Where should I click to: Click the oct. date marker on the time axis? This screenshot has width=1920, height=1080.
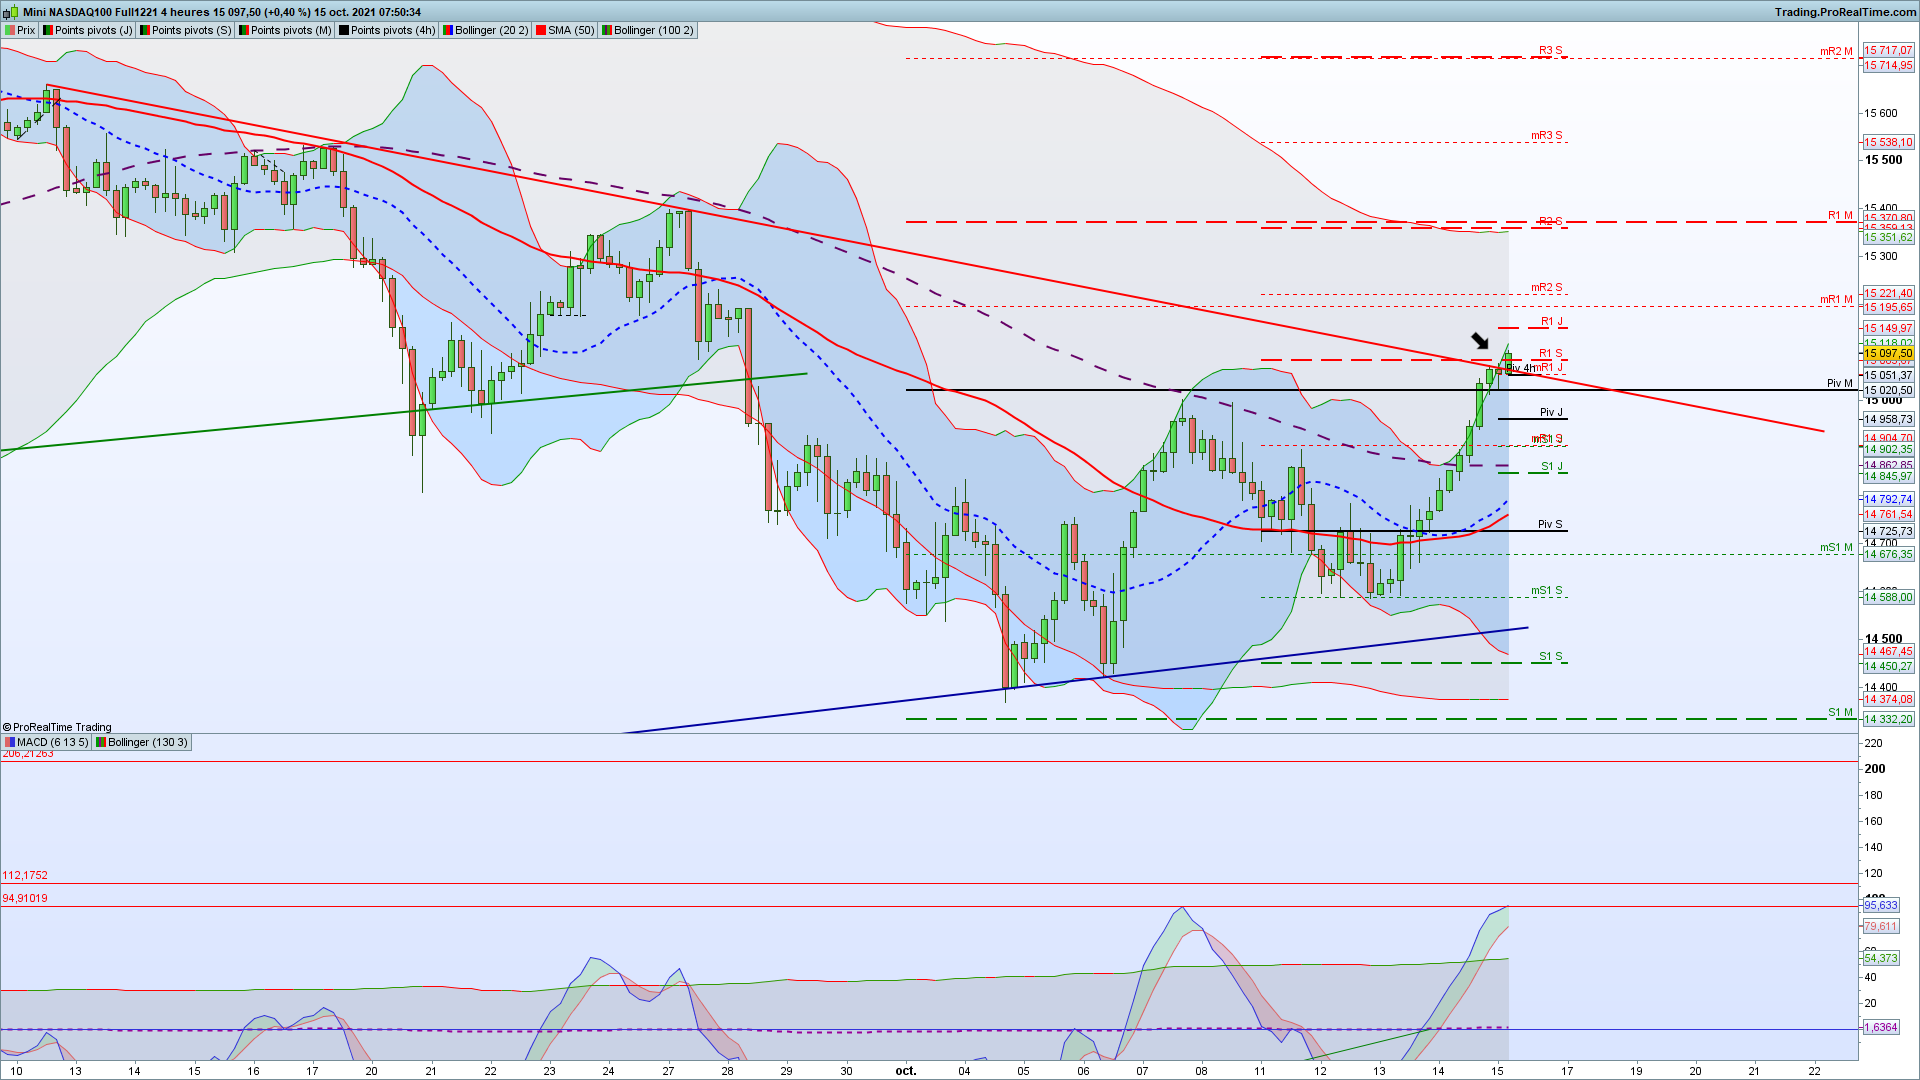(x=905, y=1070)
